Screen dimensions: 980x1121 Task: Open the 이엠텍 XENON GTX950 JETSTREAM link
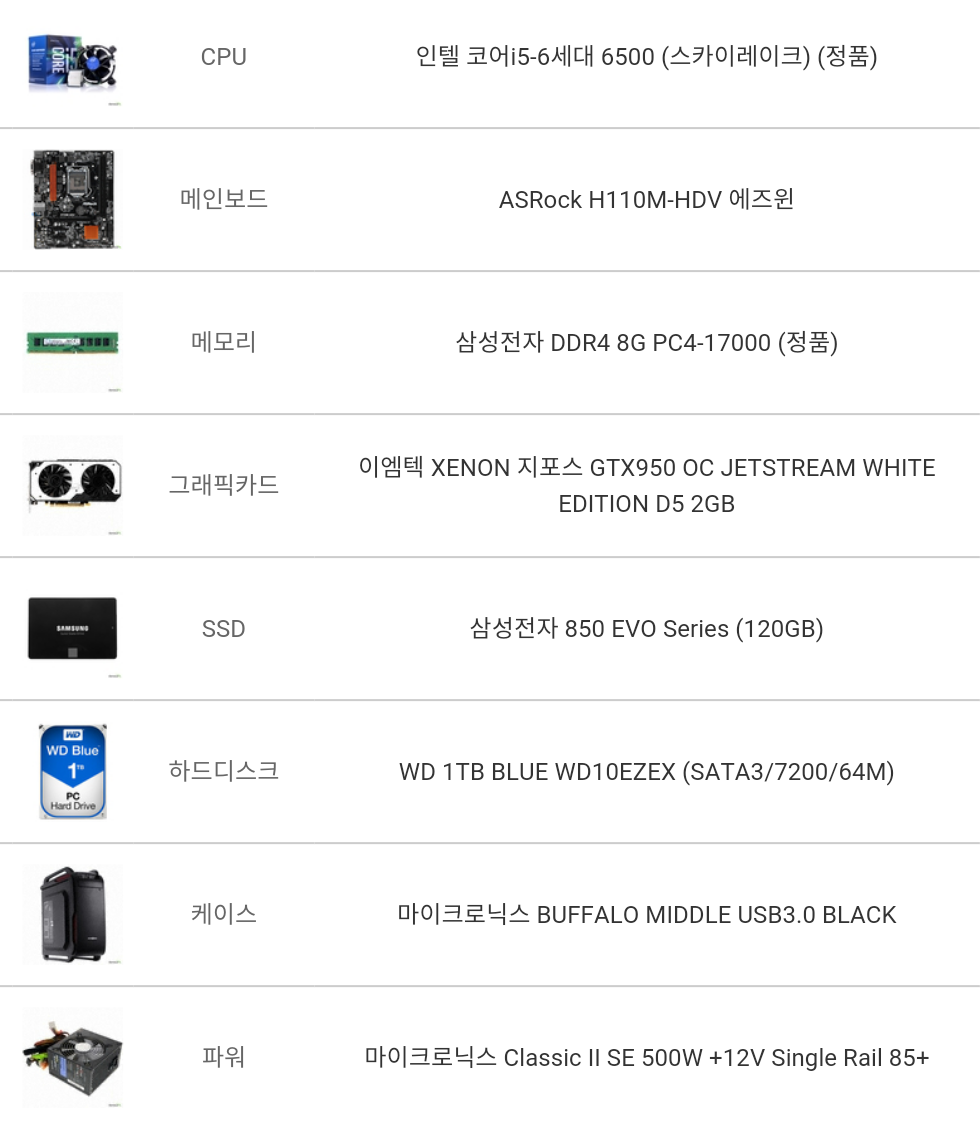(646, 486)
